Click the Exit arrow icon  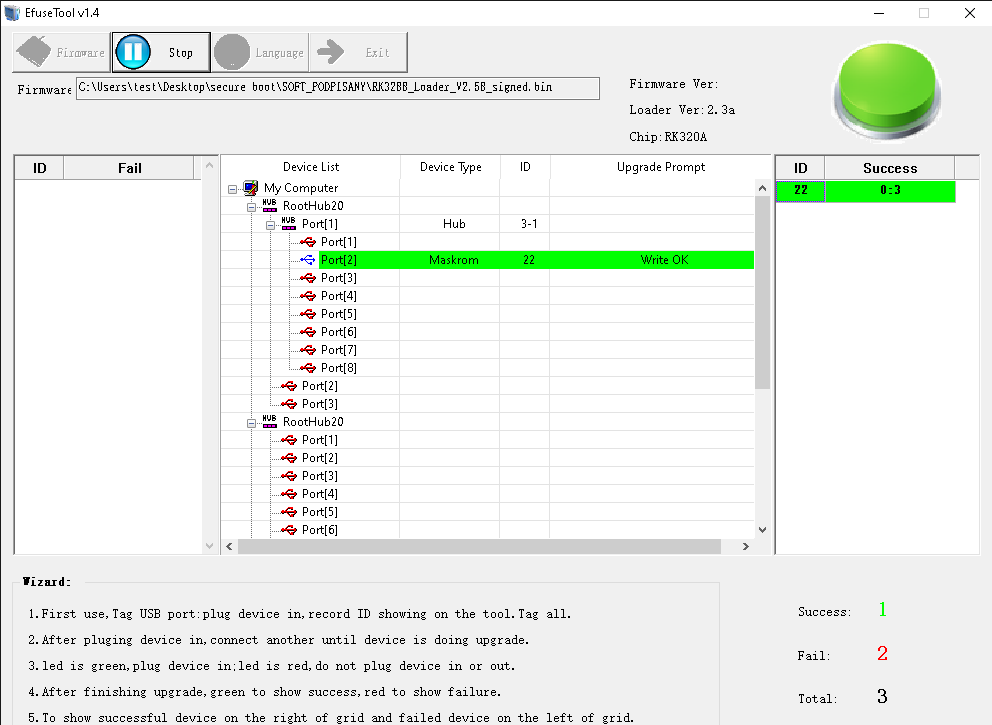pos(331,51)
